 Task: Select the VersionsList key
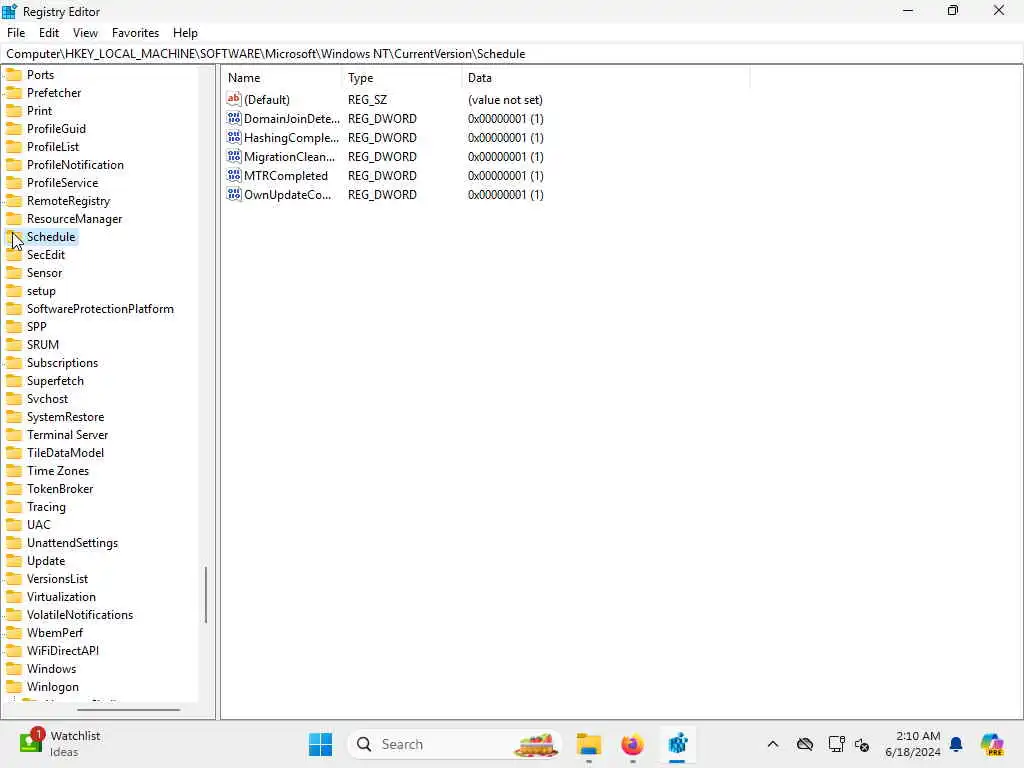pos(57,579)
